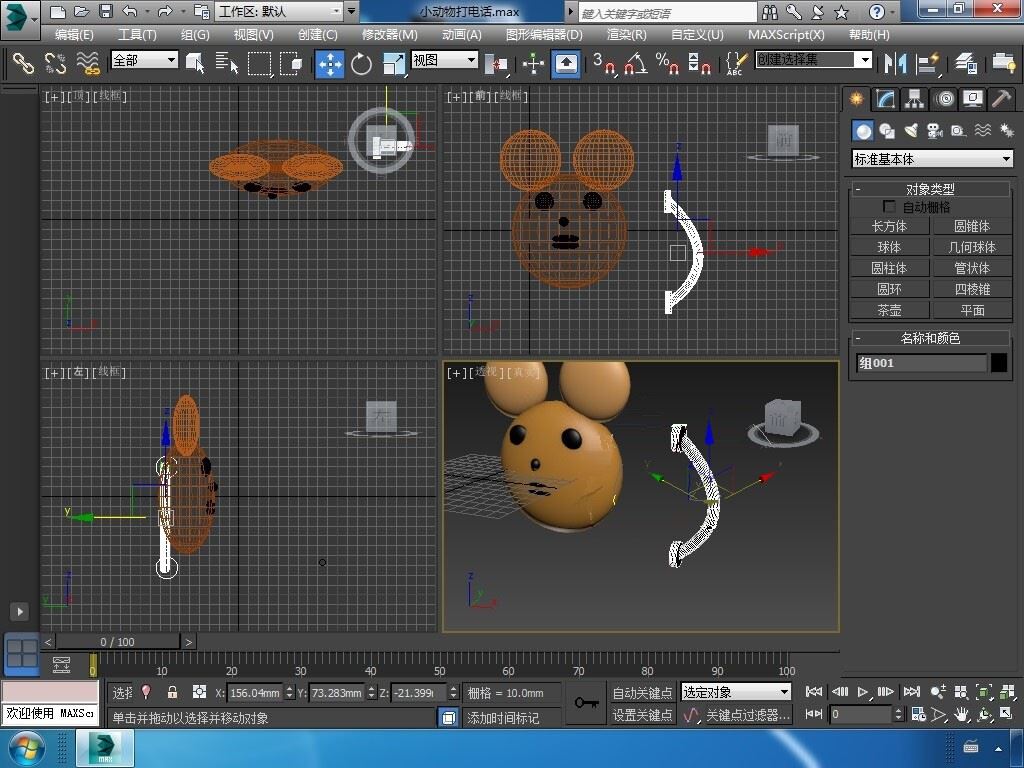Open the Motion panel tab
The height and width of the screenshot is (768, 1024).
944,99
